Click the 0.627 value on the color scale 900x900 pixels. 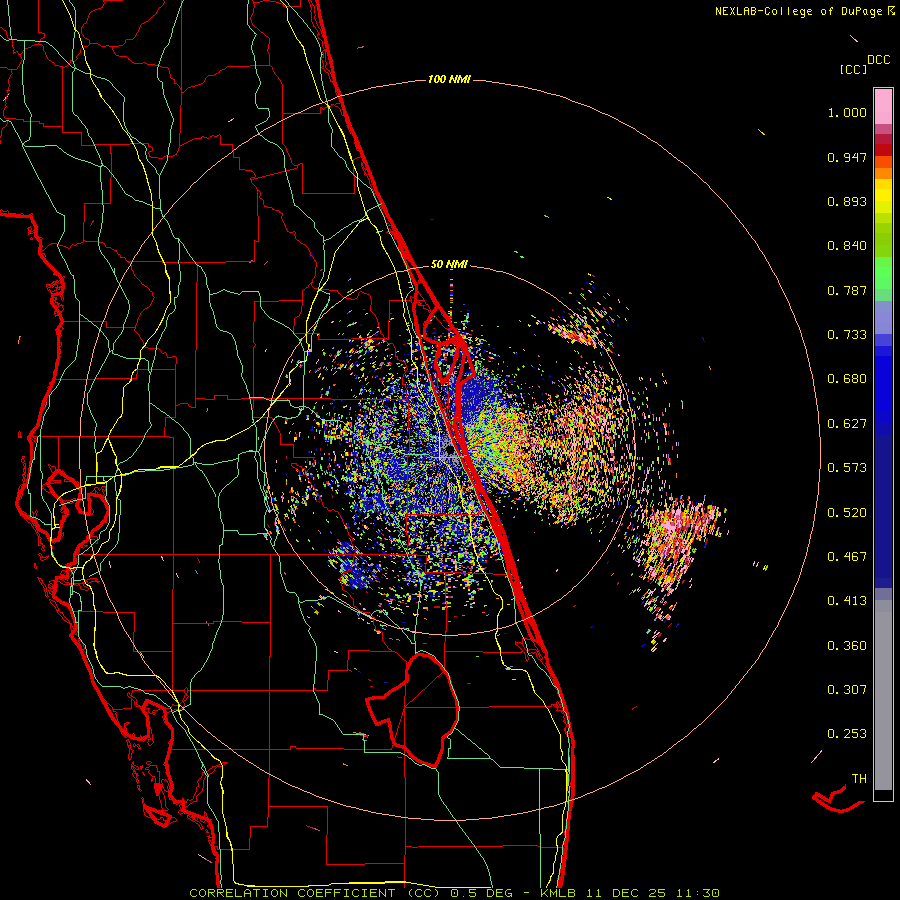pyautogui.click(x=847, y=424)
